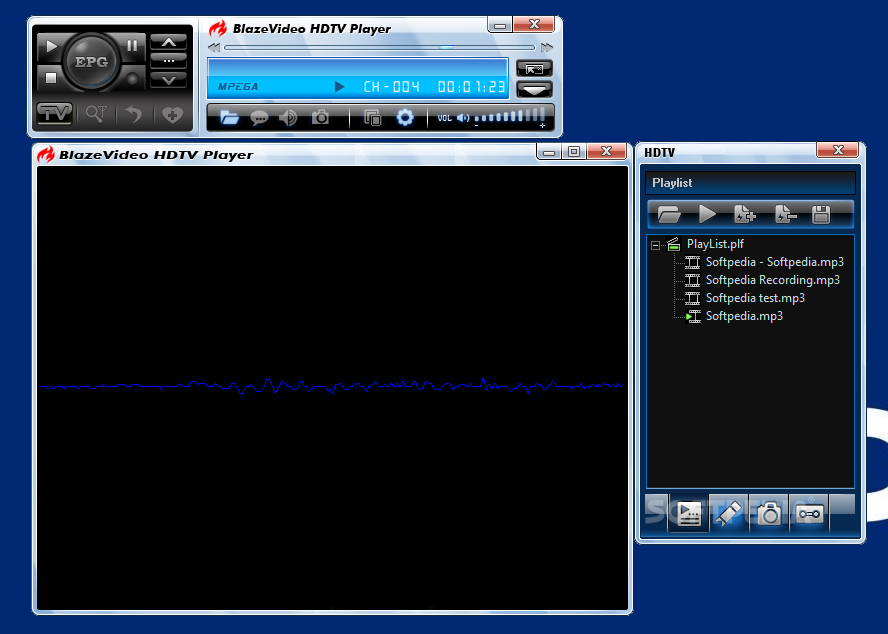The image size is (888, 634).
Task: Open a playlist with the HDTV panel folder icon
Action: (669, 215)
